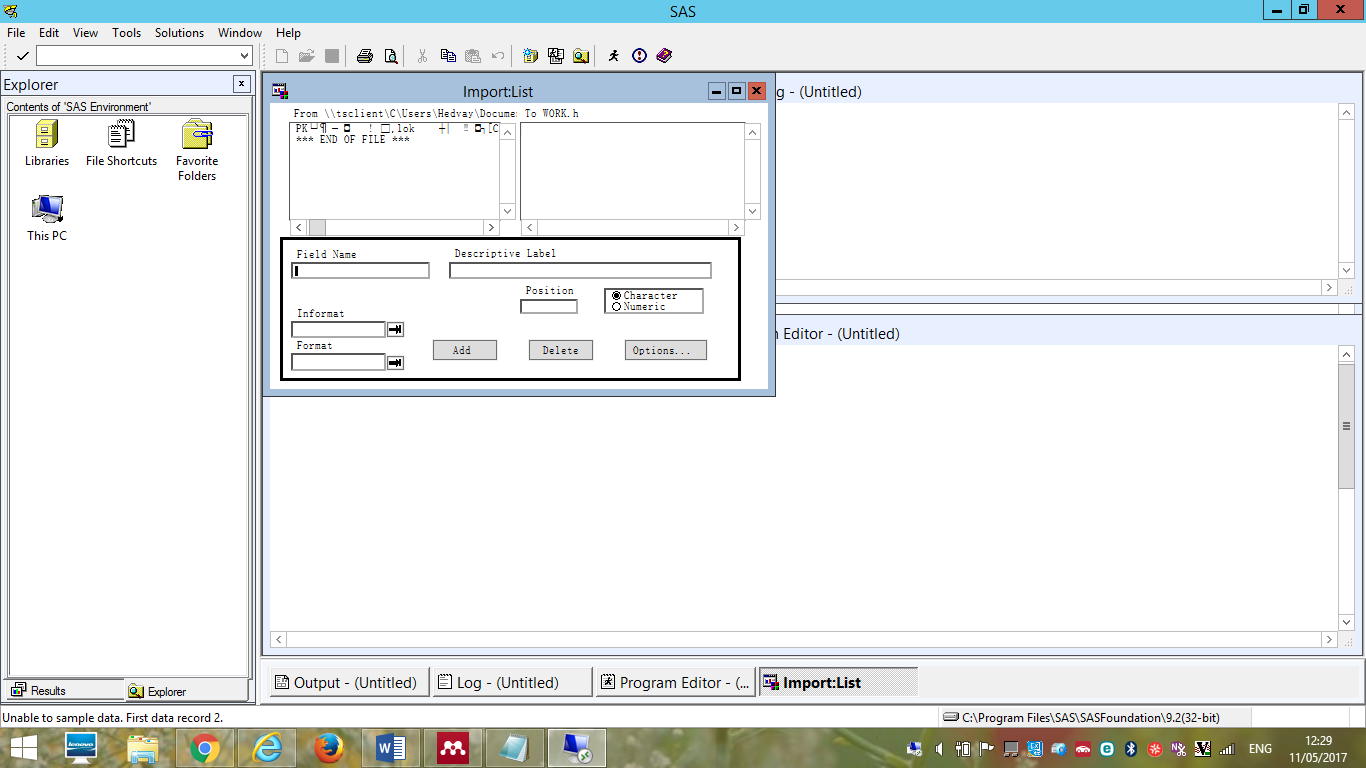Click the Editor toolbar icon left of Explorer

pyautogui.click(x=556, y=56)
